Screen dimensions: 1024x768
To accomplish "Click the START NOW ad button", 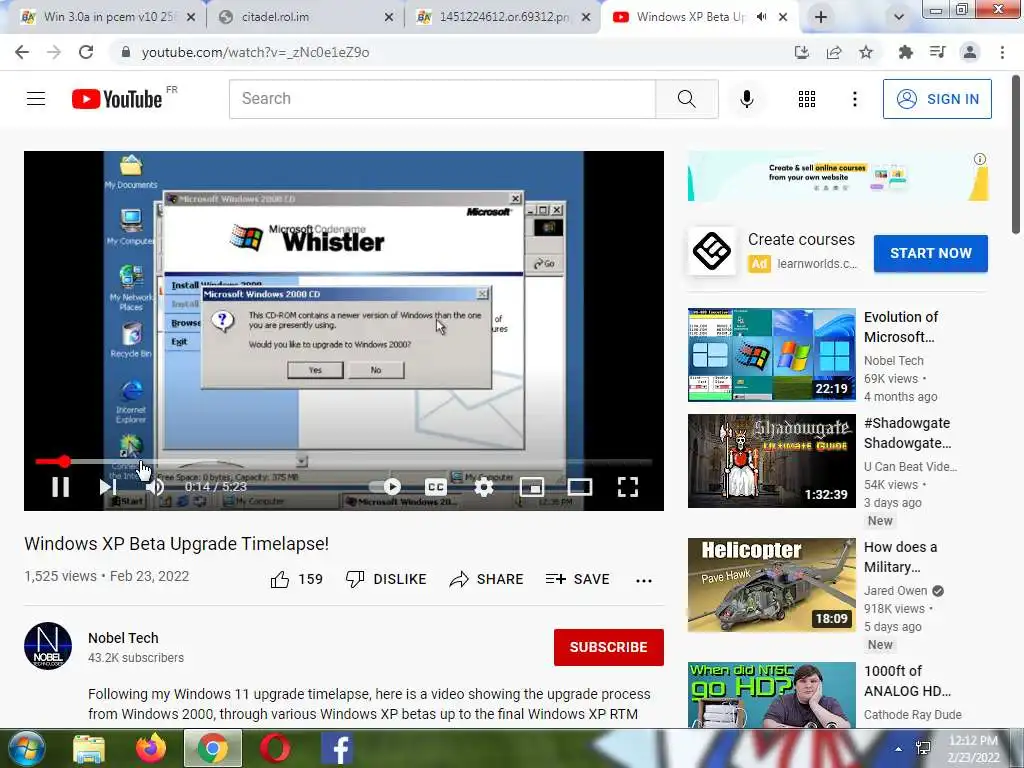I will tap(931, 253).
